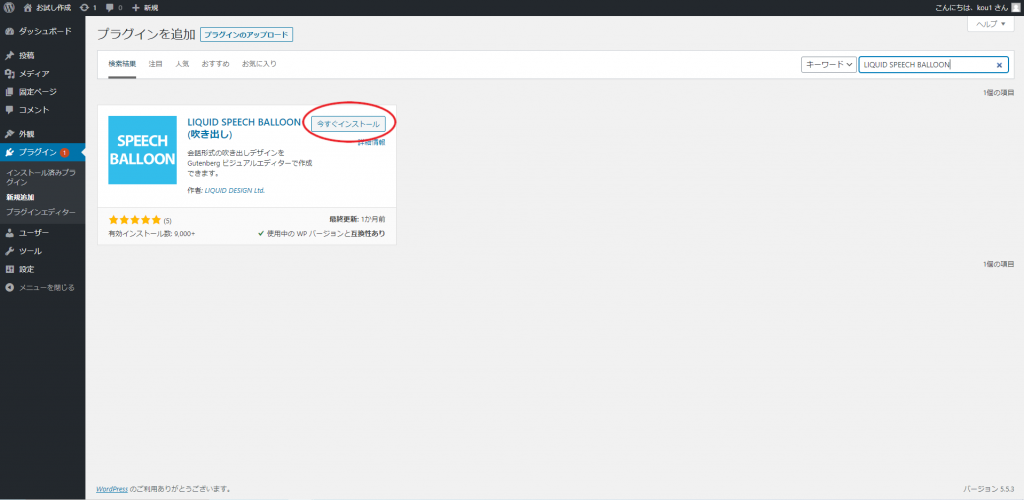Click the Upload Plugin button
This screenshot has width=1024, height=500.
point(246,35)
